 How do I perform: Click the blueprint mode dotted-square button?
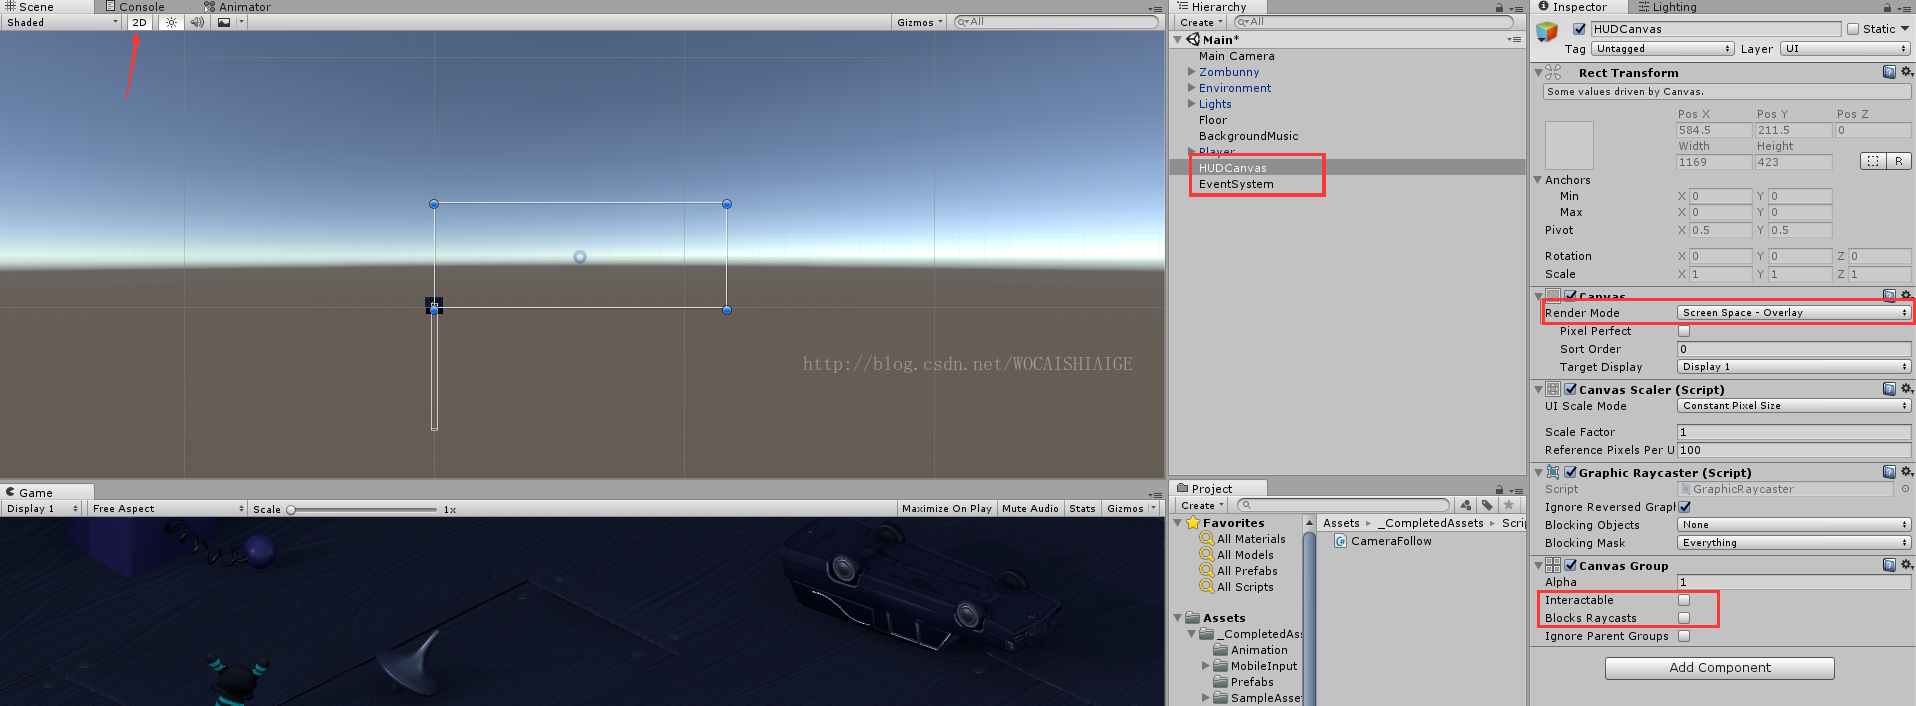1873,161
